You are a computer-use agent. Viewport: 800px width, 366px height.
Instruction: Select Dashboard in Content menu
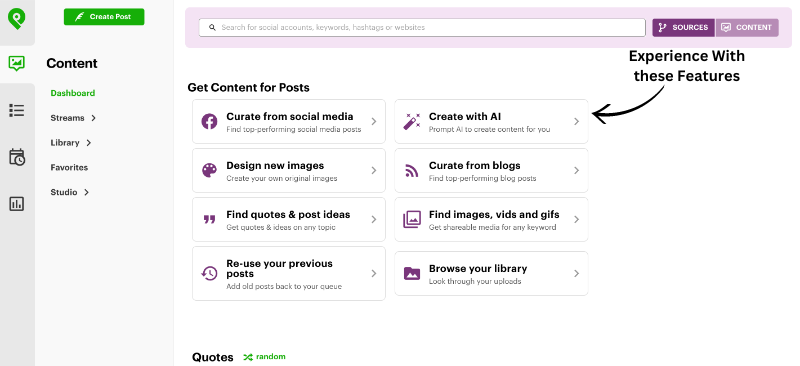click(72, 93)
